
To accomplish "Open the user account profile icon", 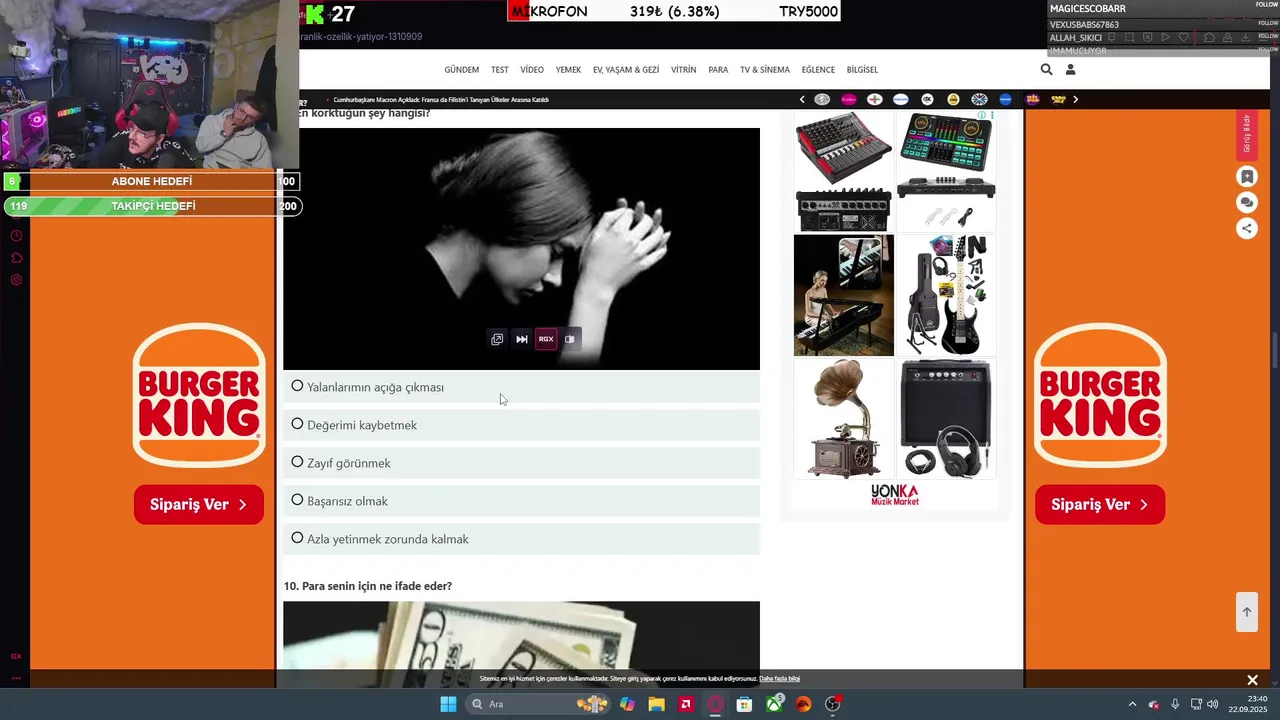I will click(x=1070, y=69).
